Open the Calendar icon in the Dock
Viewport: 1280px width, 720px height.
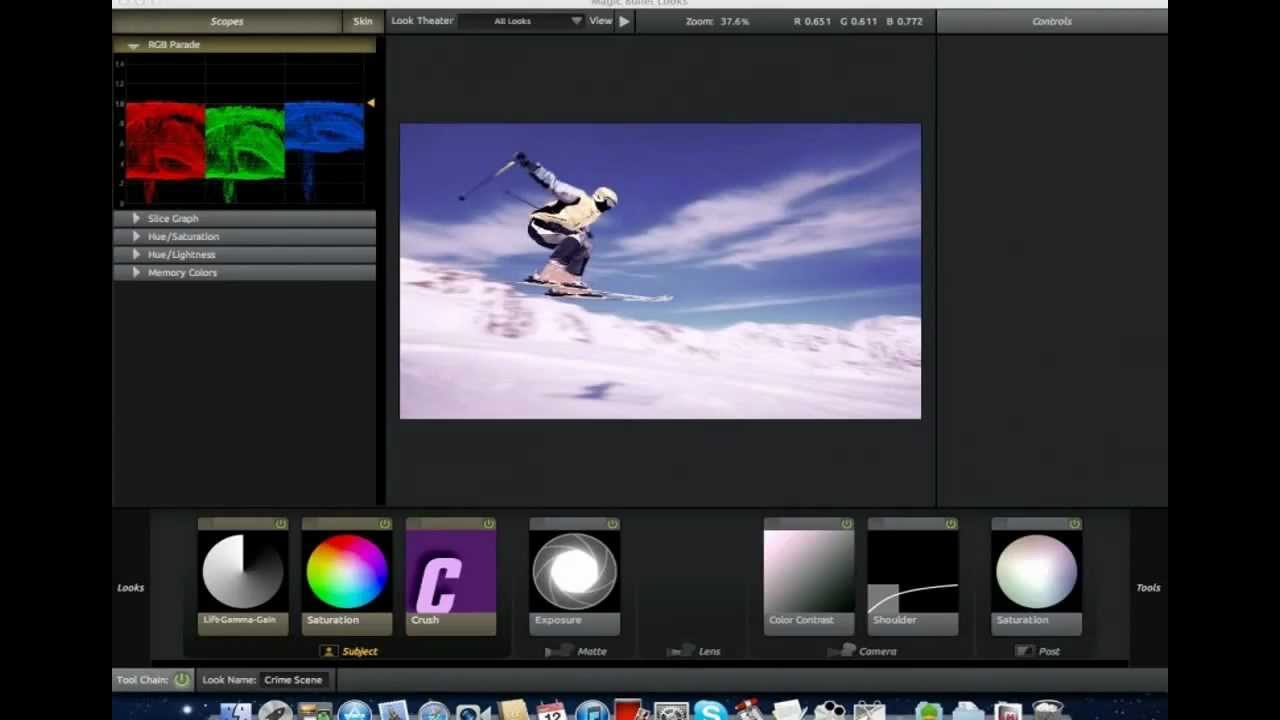click(x=551, y=711)
